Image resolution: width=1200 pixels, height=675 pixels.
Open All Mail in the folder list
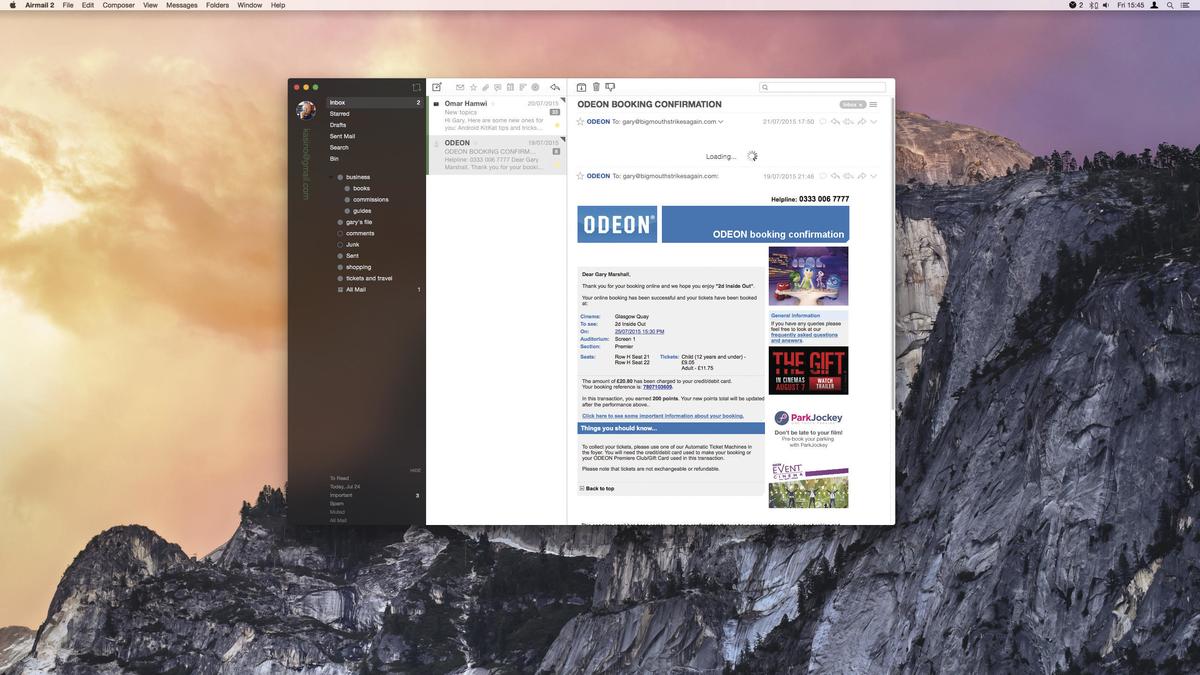click(x=356, y=289)
